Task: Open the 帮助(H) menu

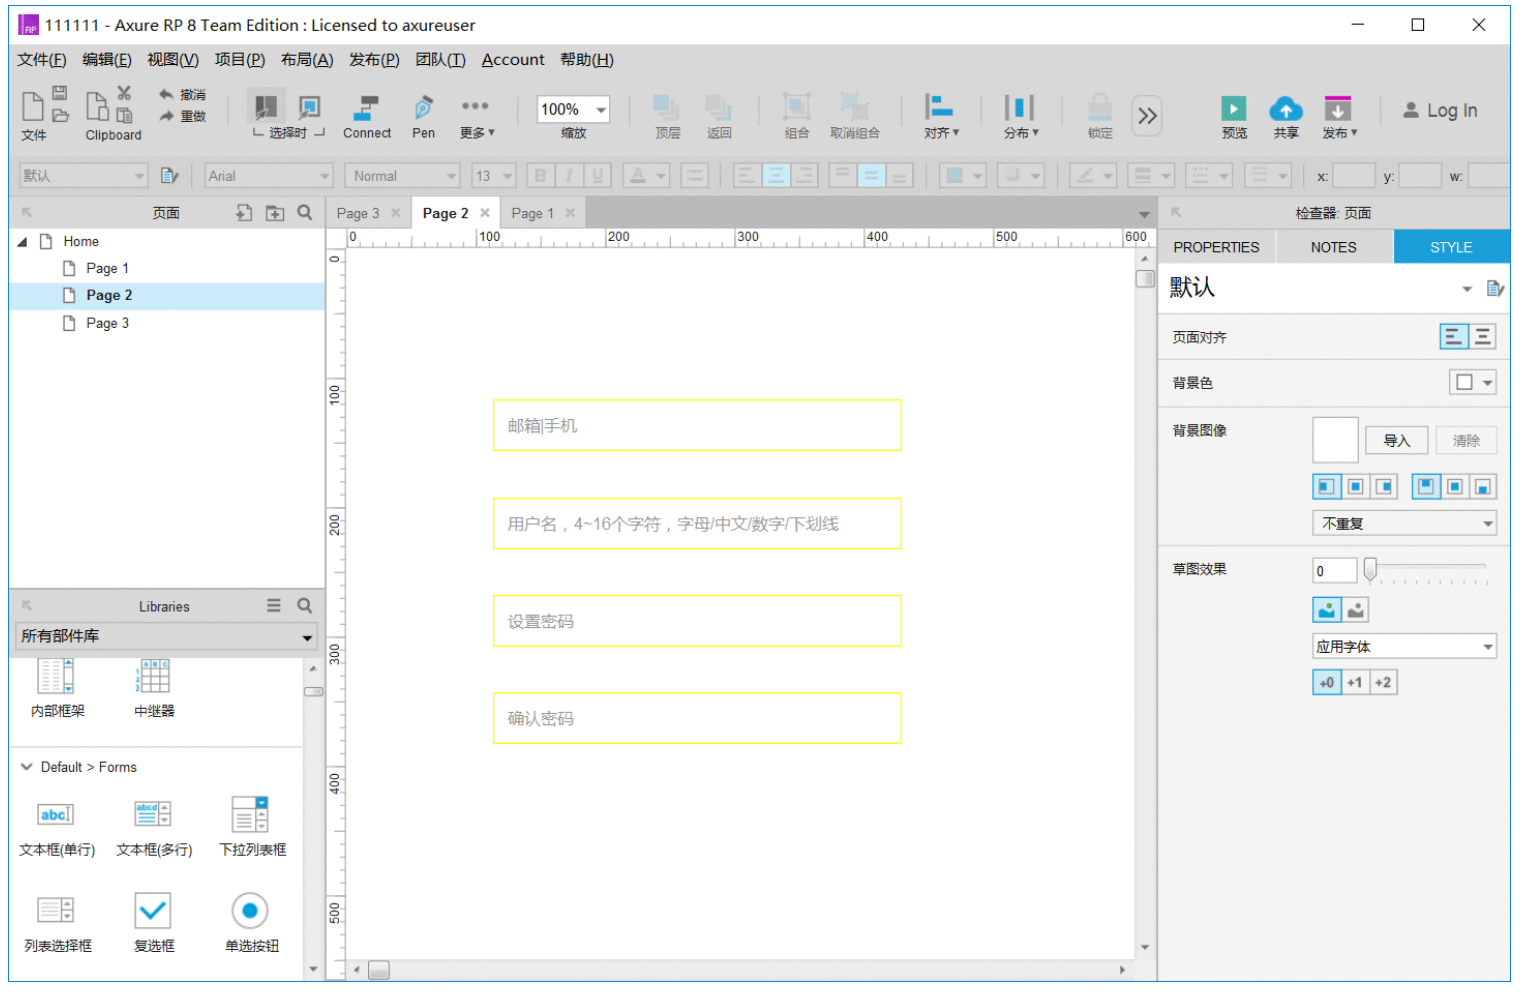Action: 587,60
